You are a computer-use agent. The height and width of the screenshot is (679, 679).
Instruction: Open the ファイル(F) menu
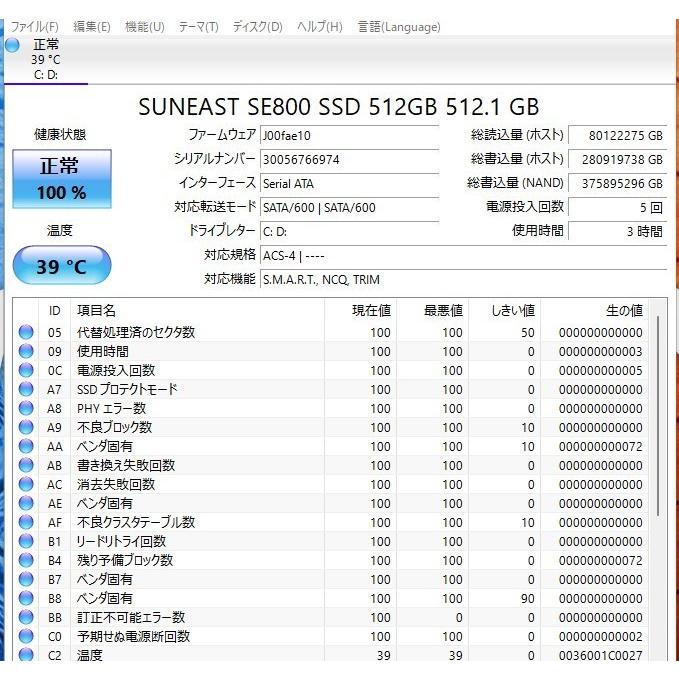click(x=34, y=27)
